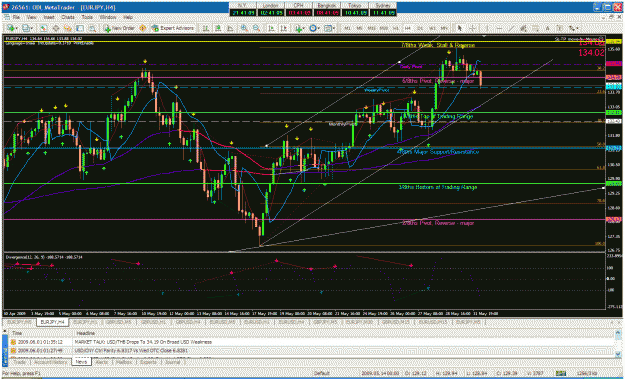Switch timeframe to M30

coord(384,28)
